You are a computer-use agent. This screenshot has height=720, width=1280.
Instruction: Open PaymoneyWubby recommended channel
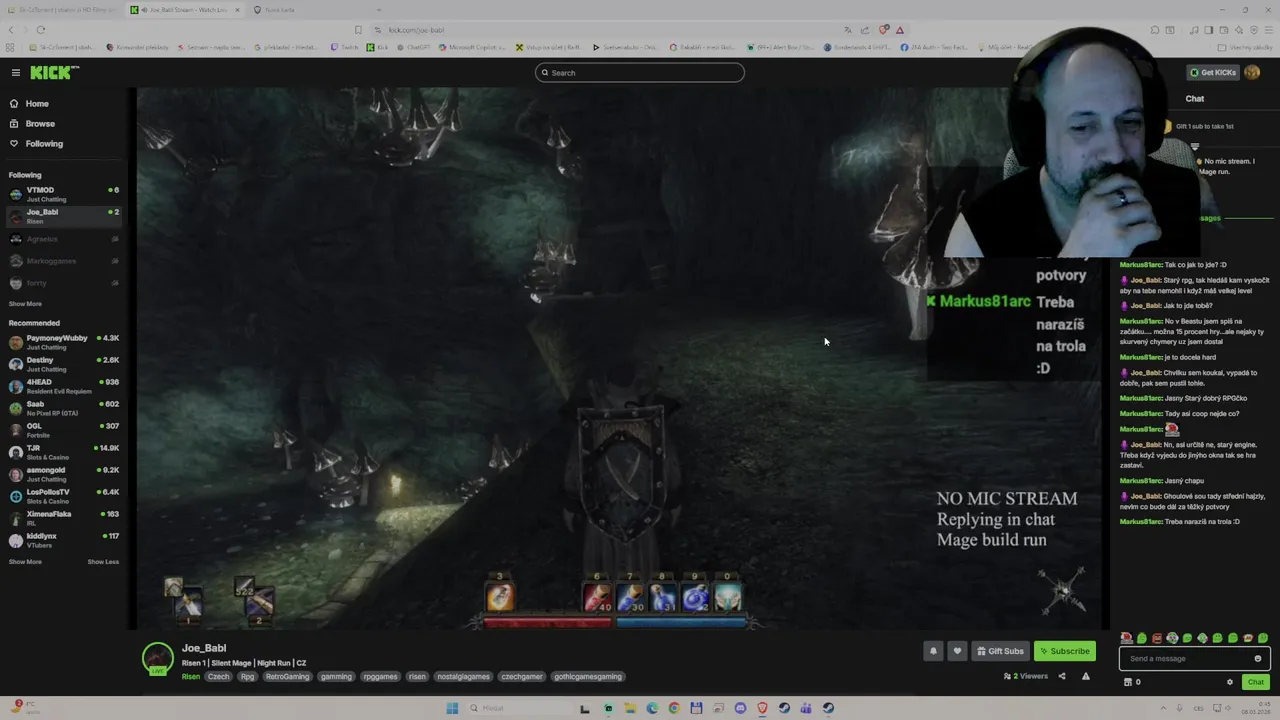(64, 342)
